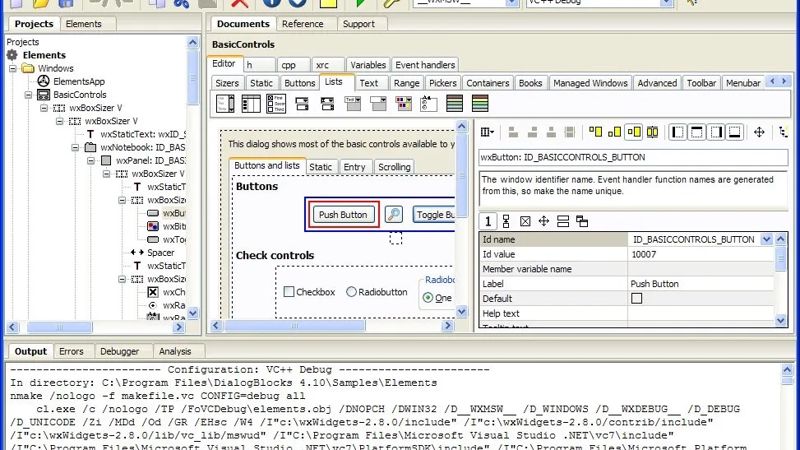This screenshot has height=450, width=800.
Task: Open the overlapping windows property page icon
Action: pos(582,221)
